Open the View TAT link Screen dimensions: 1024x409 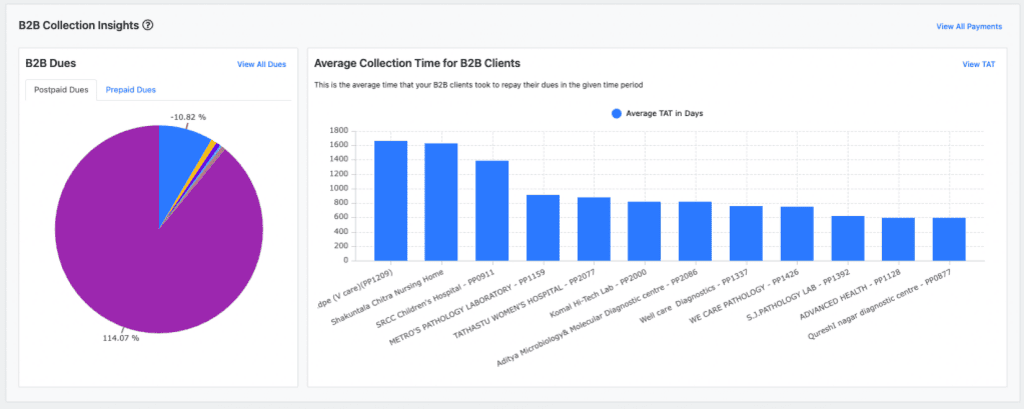click(978, 64)
